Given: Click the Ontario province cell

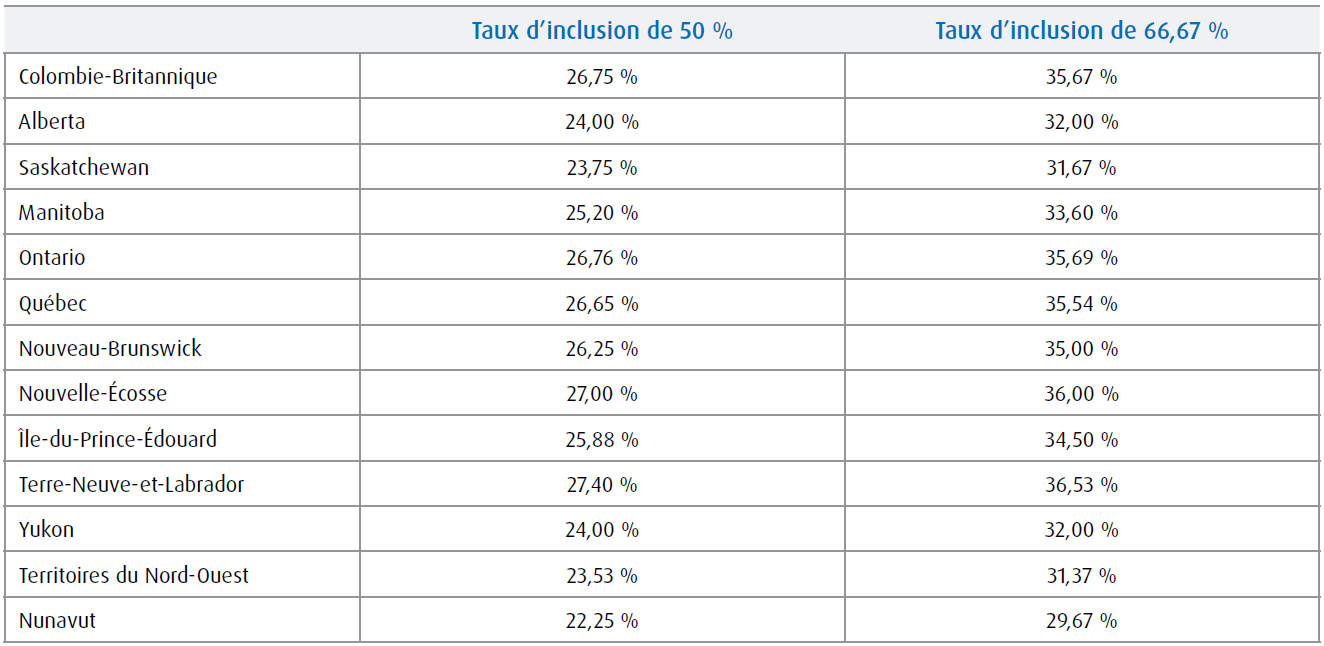Looking at the screenshot, I should coord(52,258).
